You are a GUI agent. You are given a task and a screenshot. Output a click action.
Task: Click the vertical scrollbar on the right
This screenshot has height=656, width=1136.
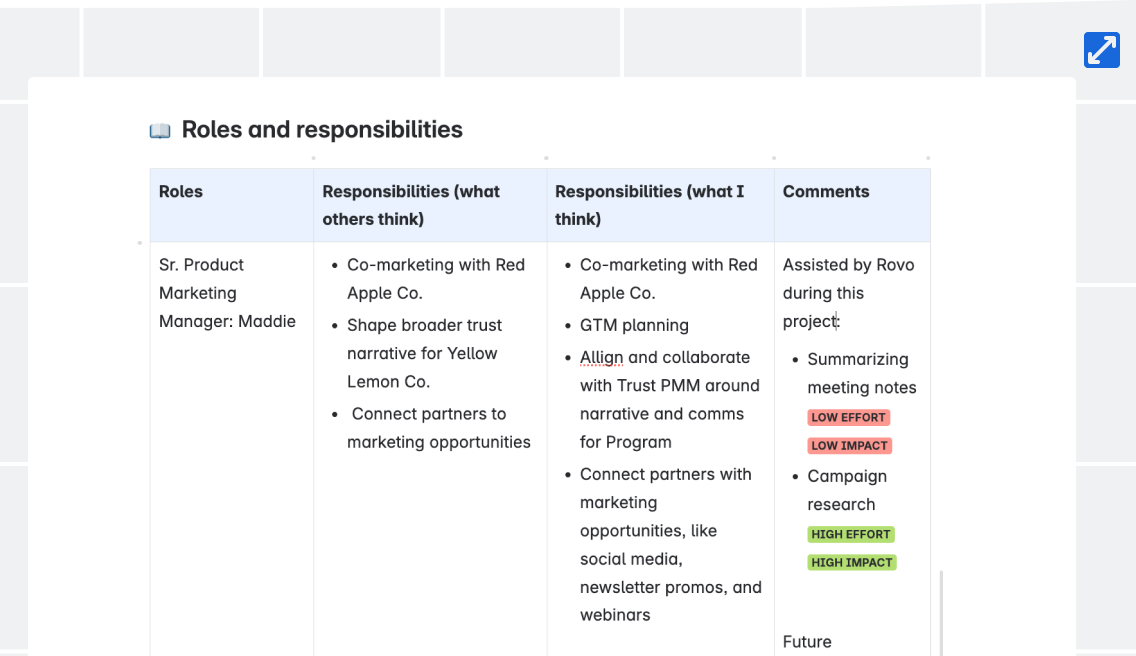(x=941, y=612)
